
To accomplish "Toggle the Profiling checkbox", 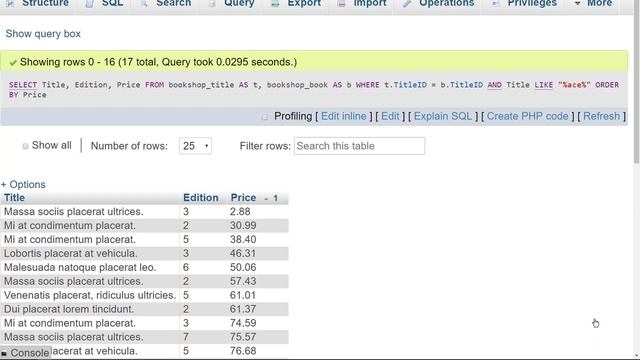I will point(264,117).
